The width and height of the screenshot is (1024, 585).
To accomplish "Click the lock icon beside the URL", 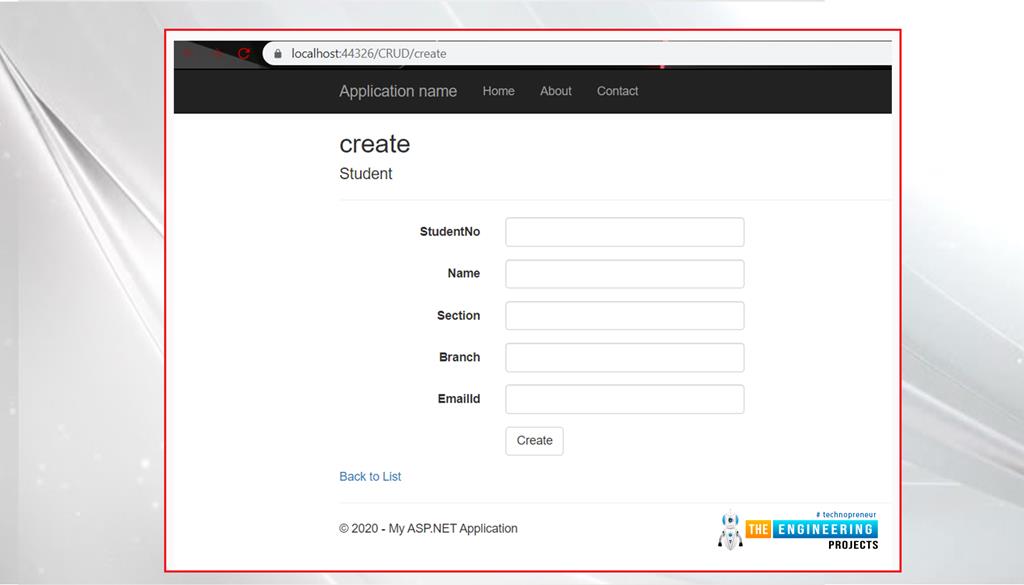I will click(276, 54).
